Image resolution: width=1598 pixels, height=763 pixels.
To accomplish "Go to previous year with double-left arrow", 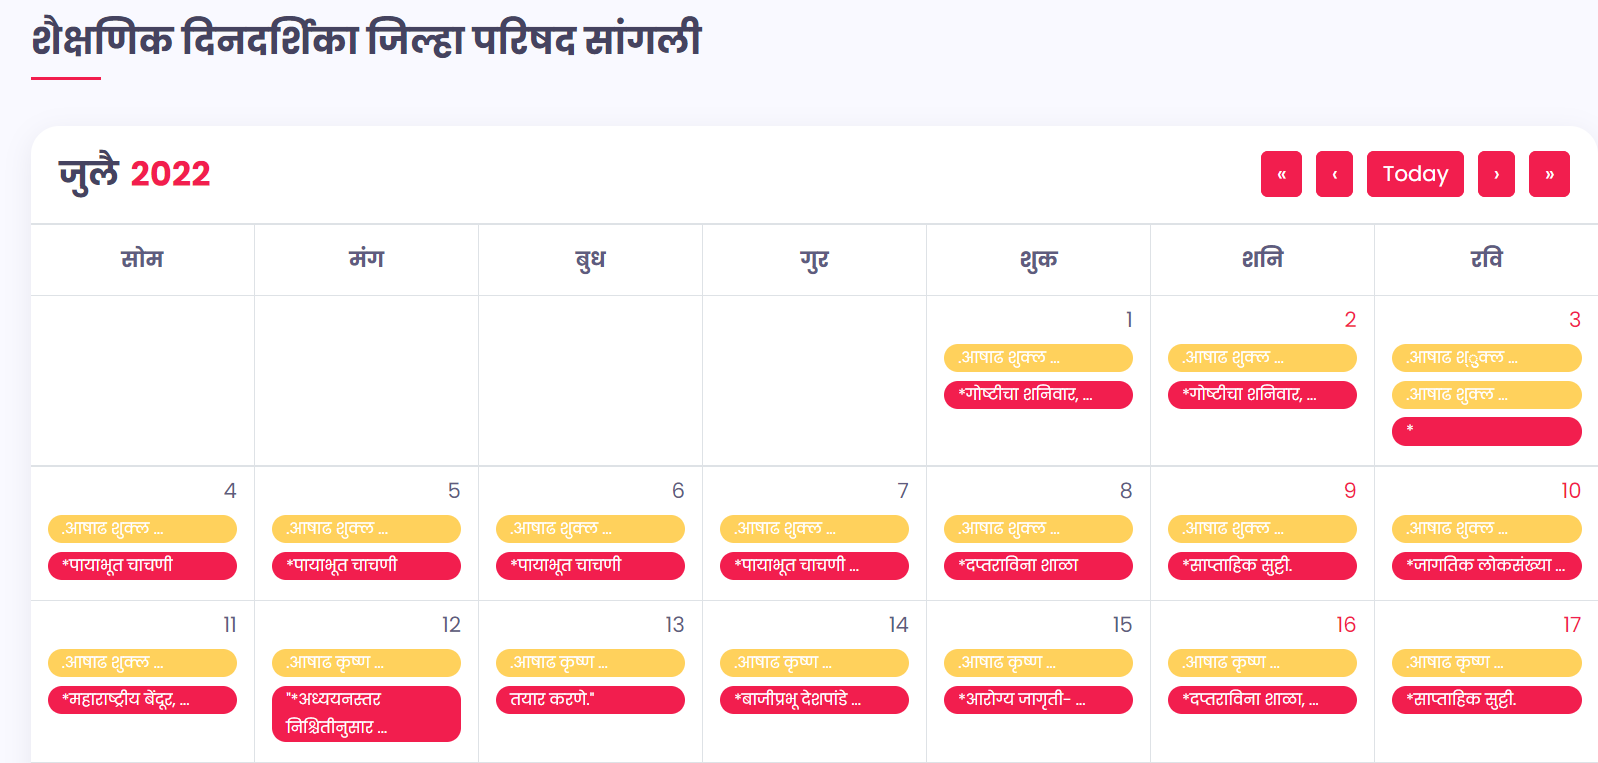I will click(x=1281, y=174).
